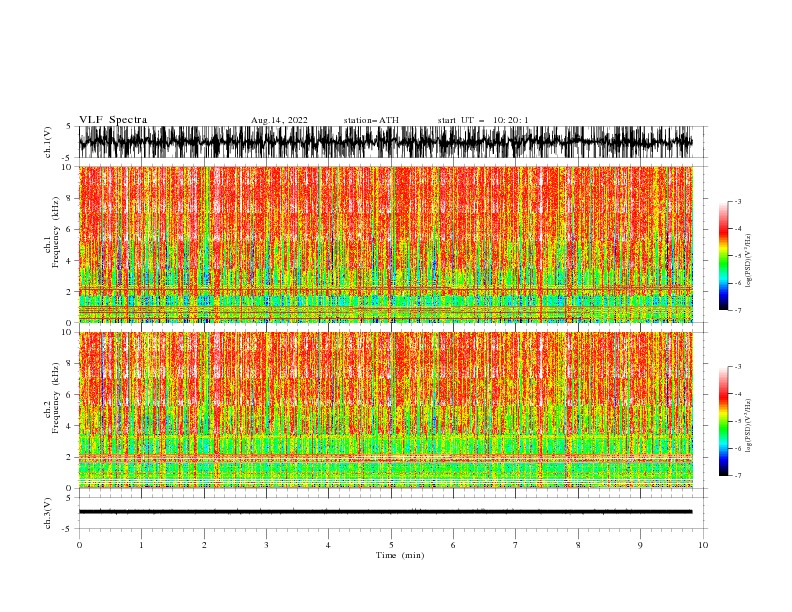Click the '-7' tick on ch.2 colorbar

click(x=737, y=475)
